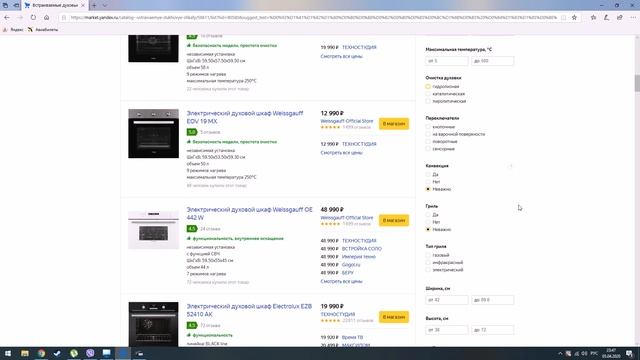Click the page vertical scrollbar thumb
Viewport: 640px width, 360px height.
pos(637,84)
